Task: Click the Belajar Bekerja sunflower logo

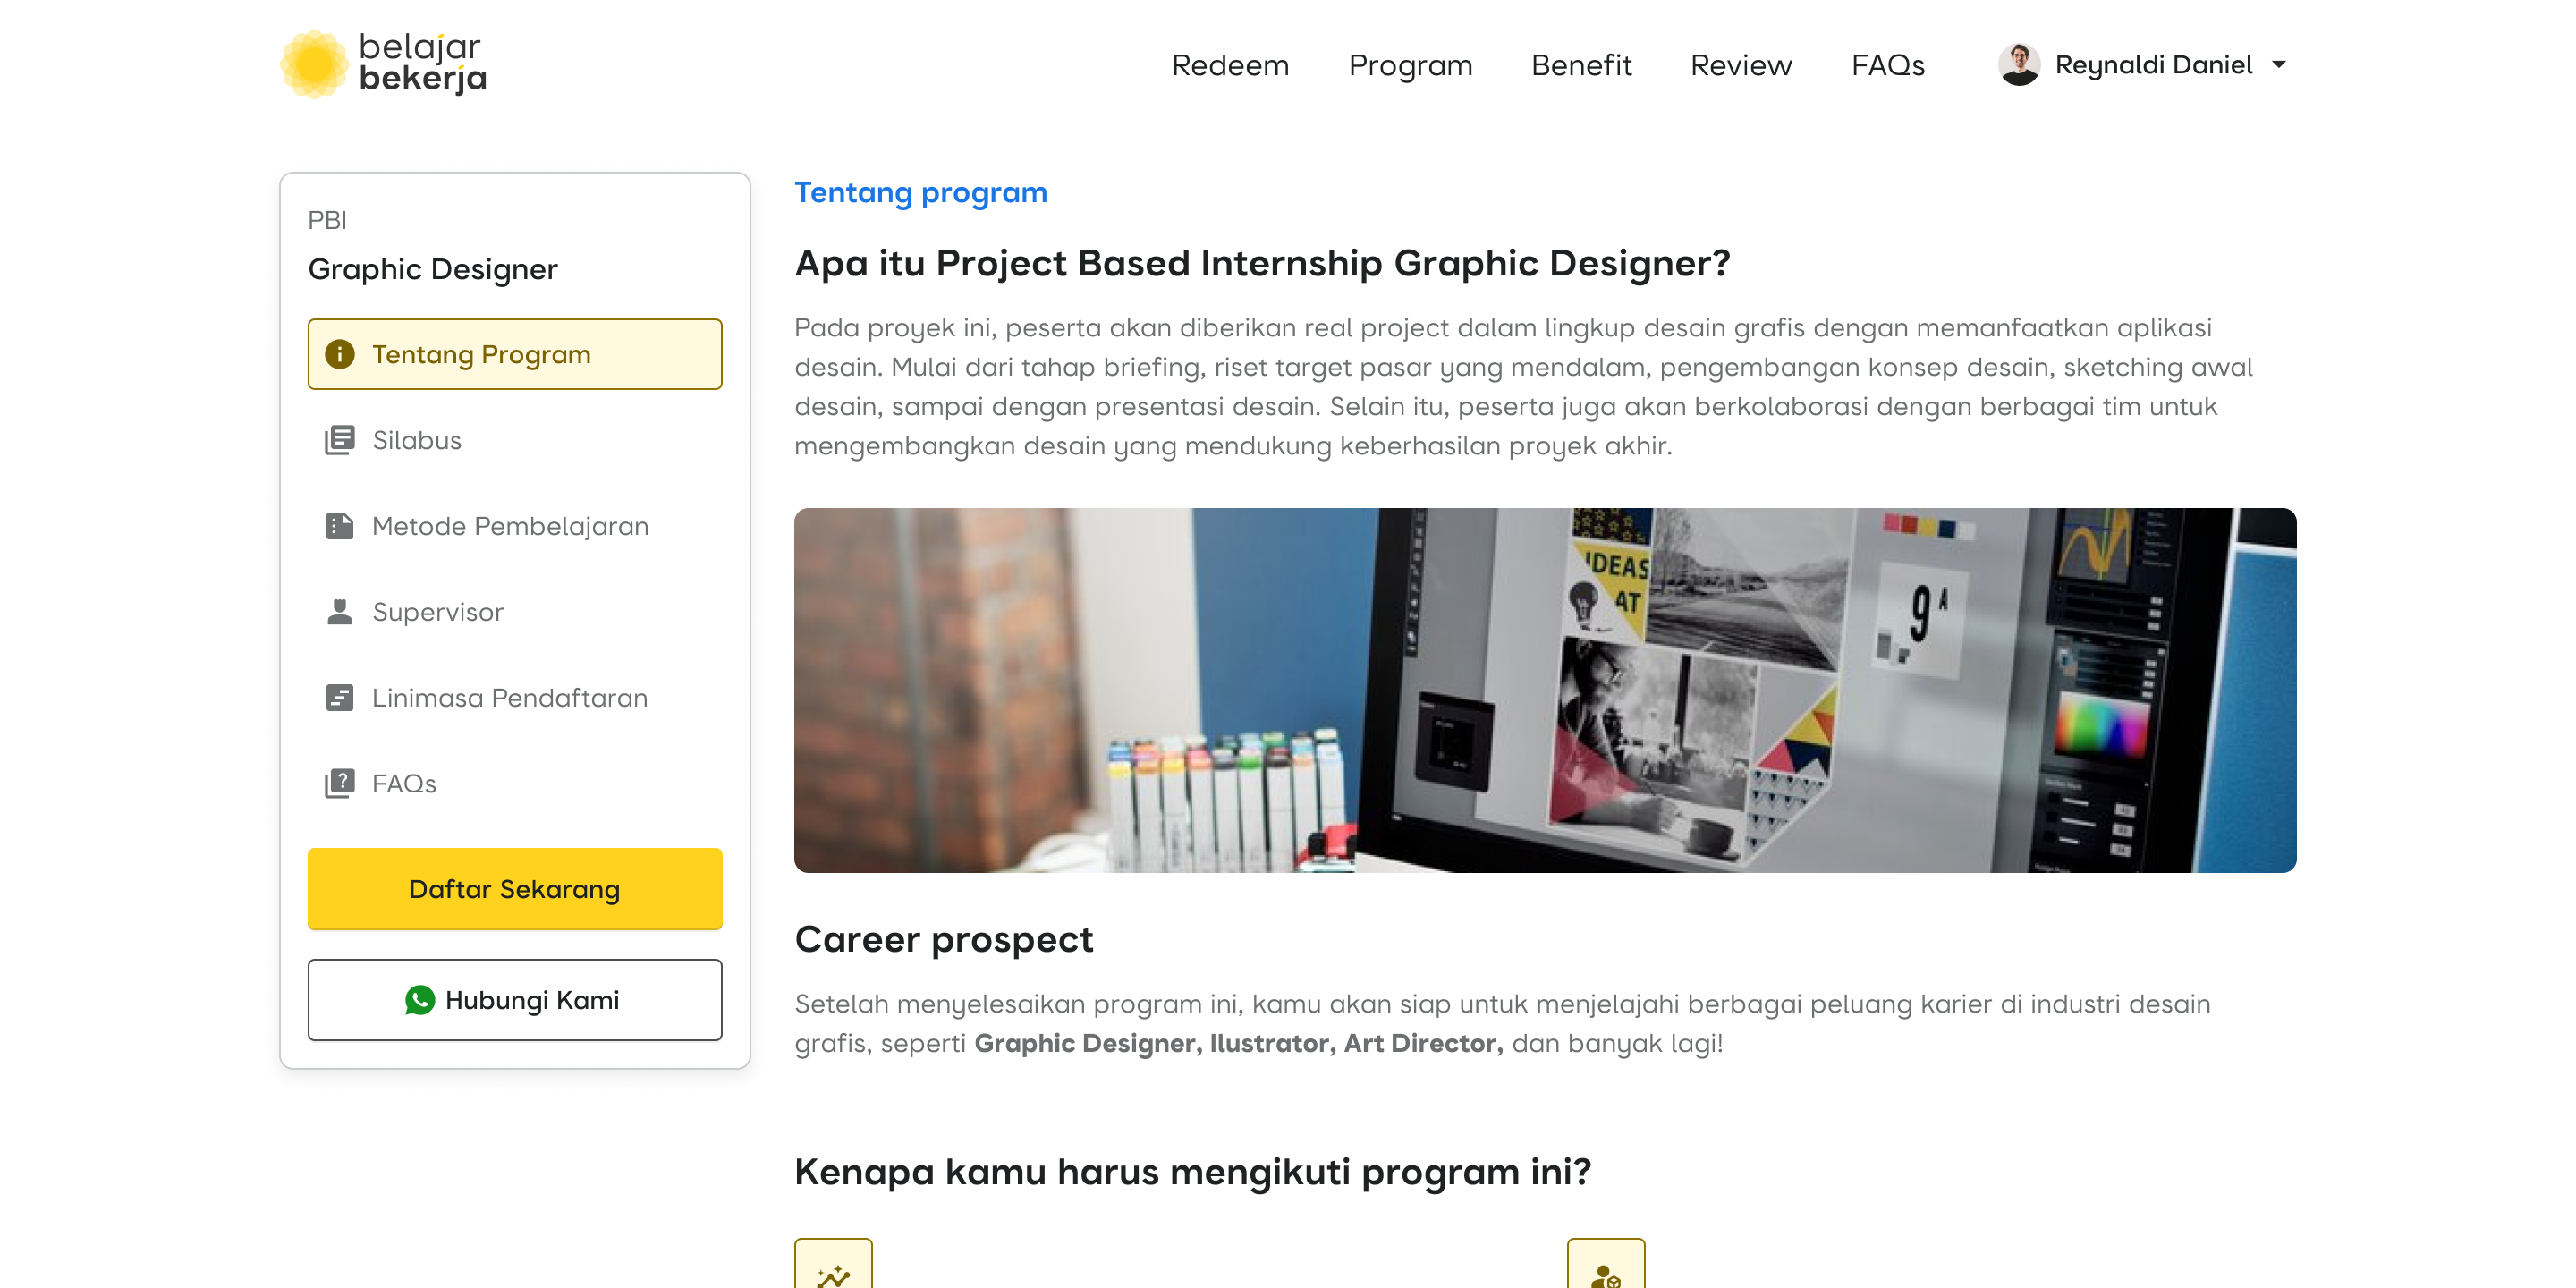Action: tap(314, 64)
